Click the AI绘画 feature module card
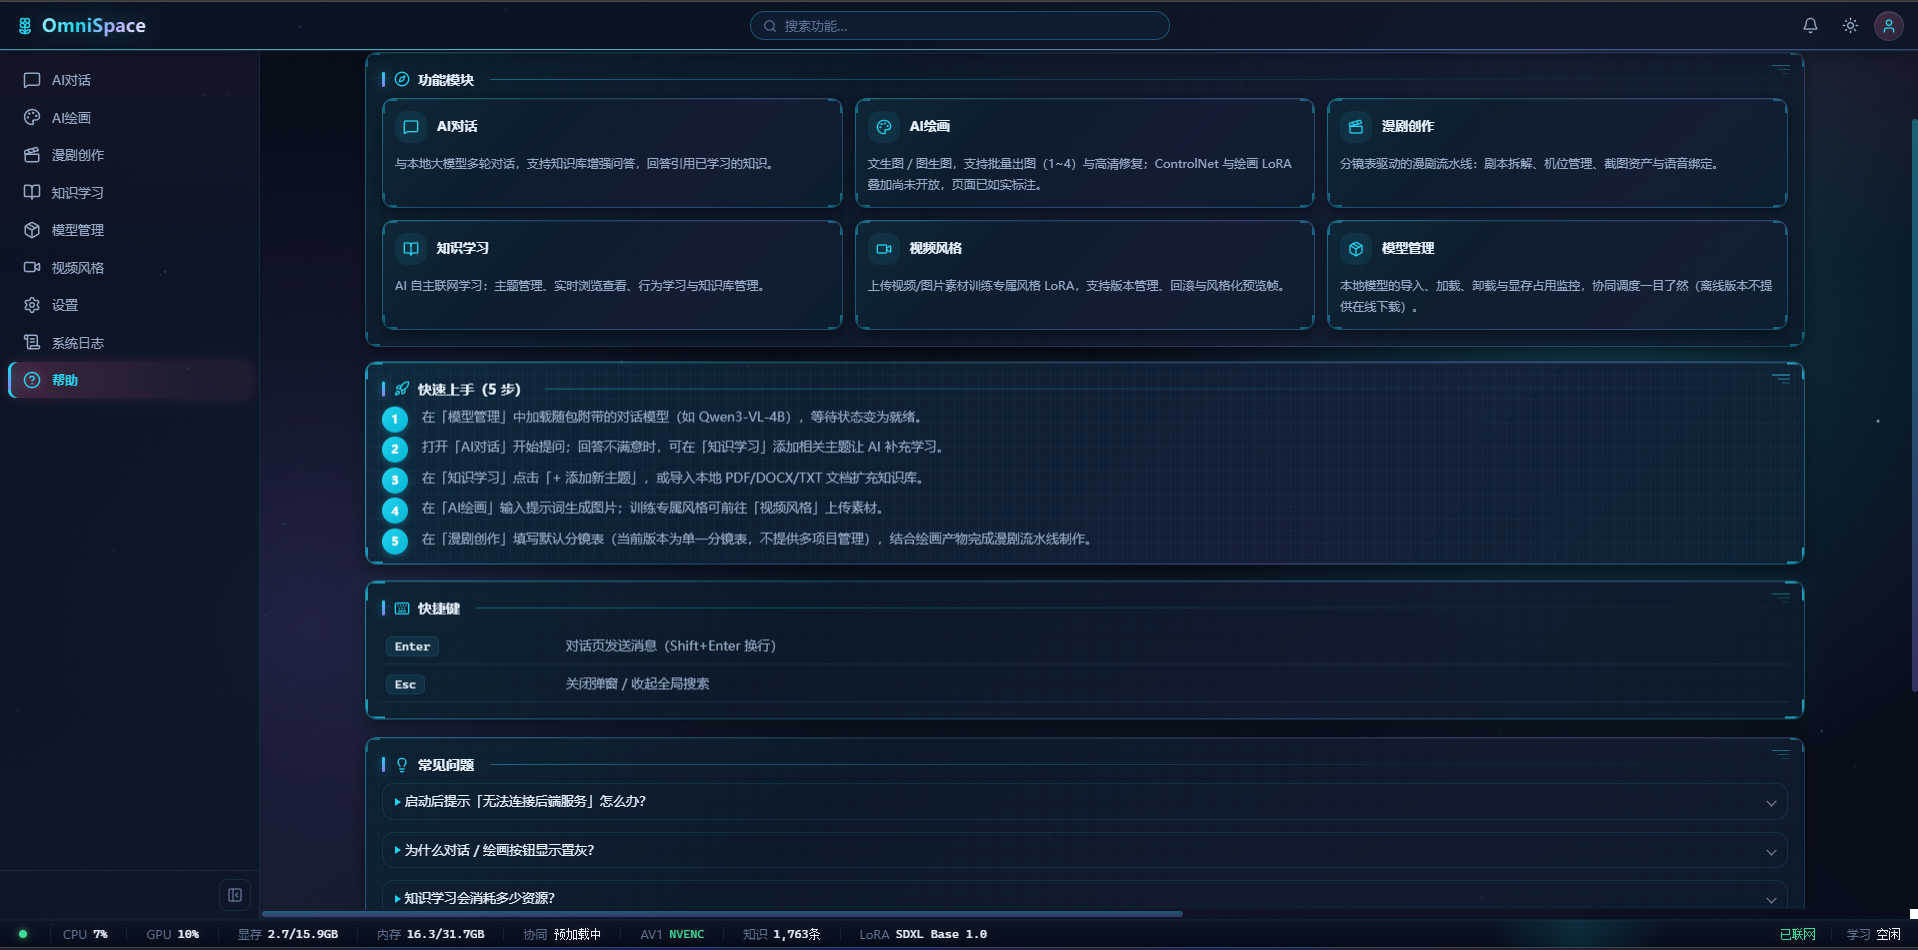 tap(1084, 153)
